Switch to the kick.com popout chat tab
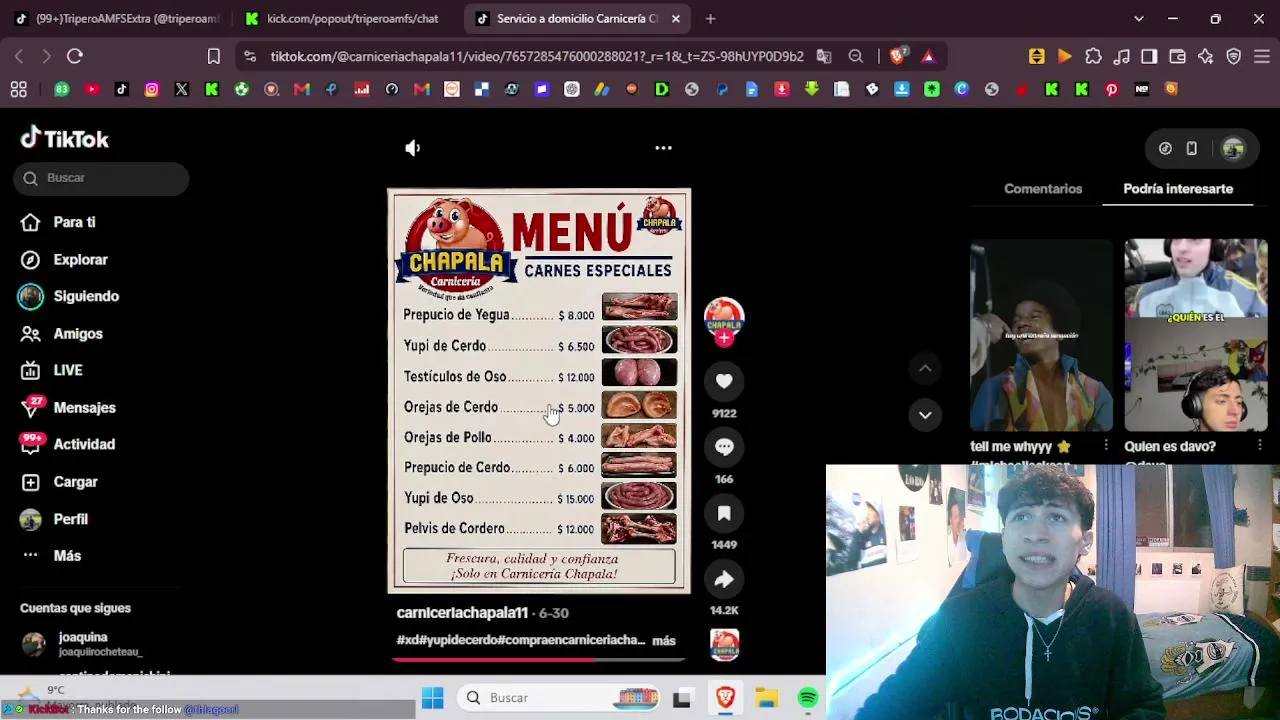1280x720 pixels. pos(345,19)
